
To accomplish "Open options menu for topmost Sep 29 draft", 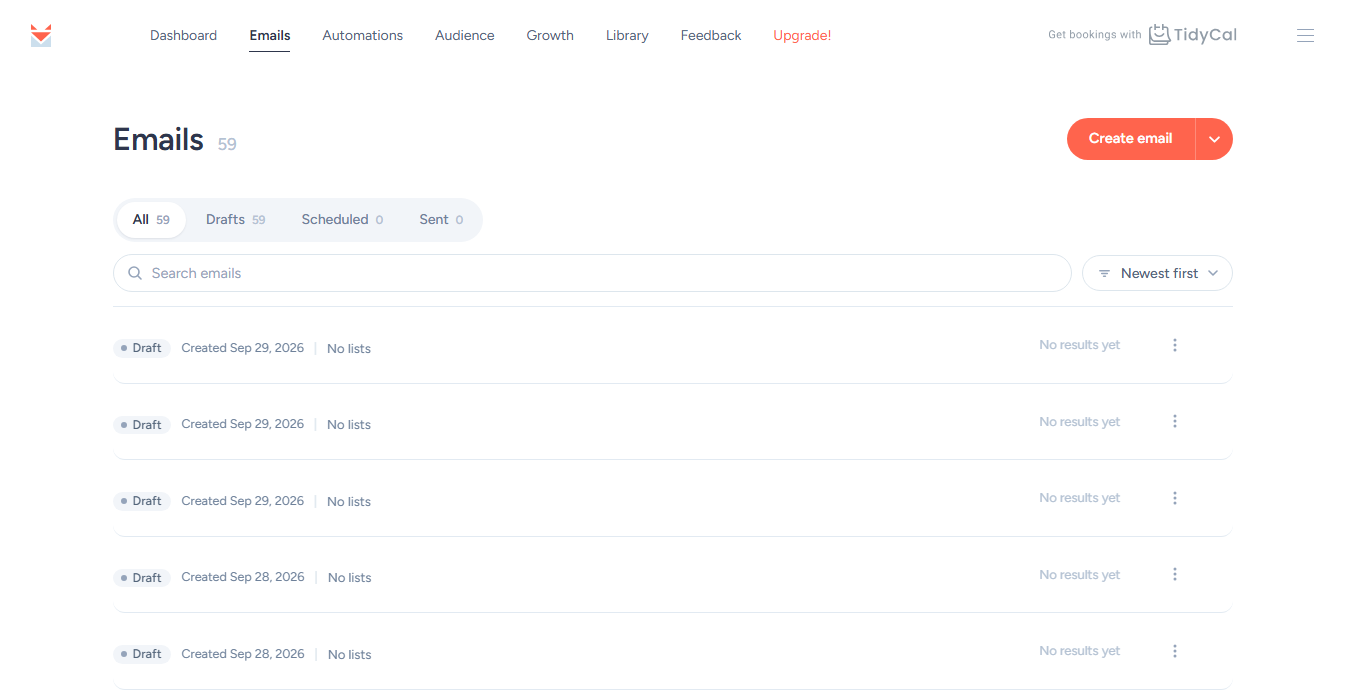I will pos(1175,345).
